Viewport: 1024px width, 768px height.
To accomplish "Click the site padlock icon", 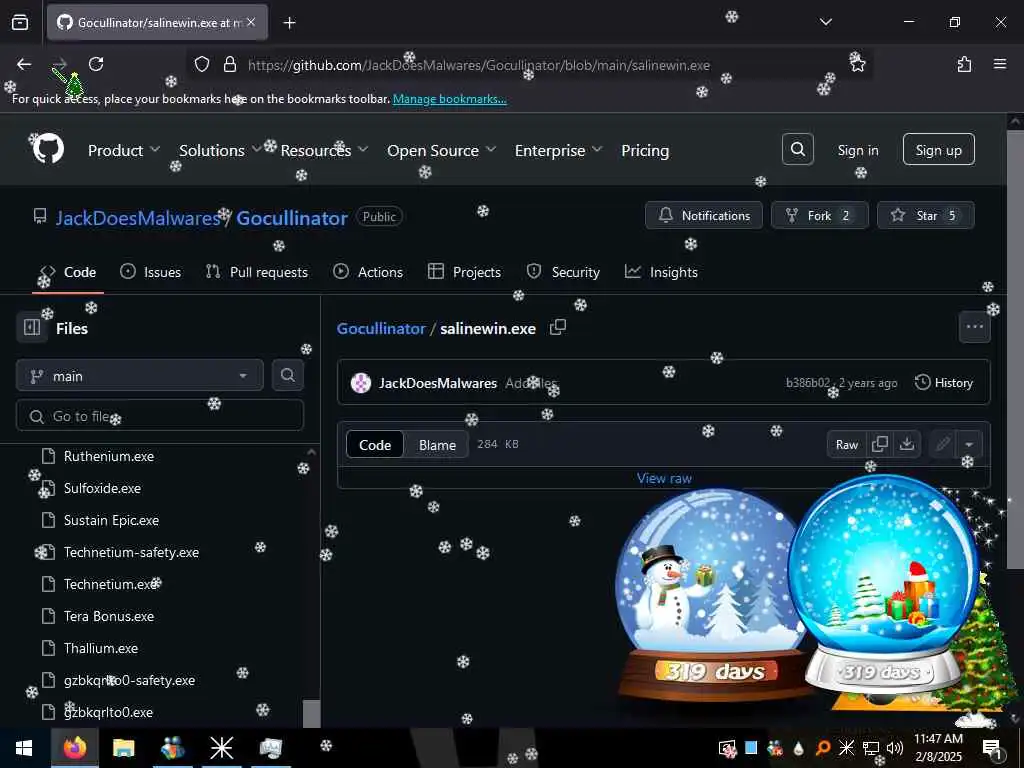I will 229,64.
